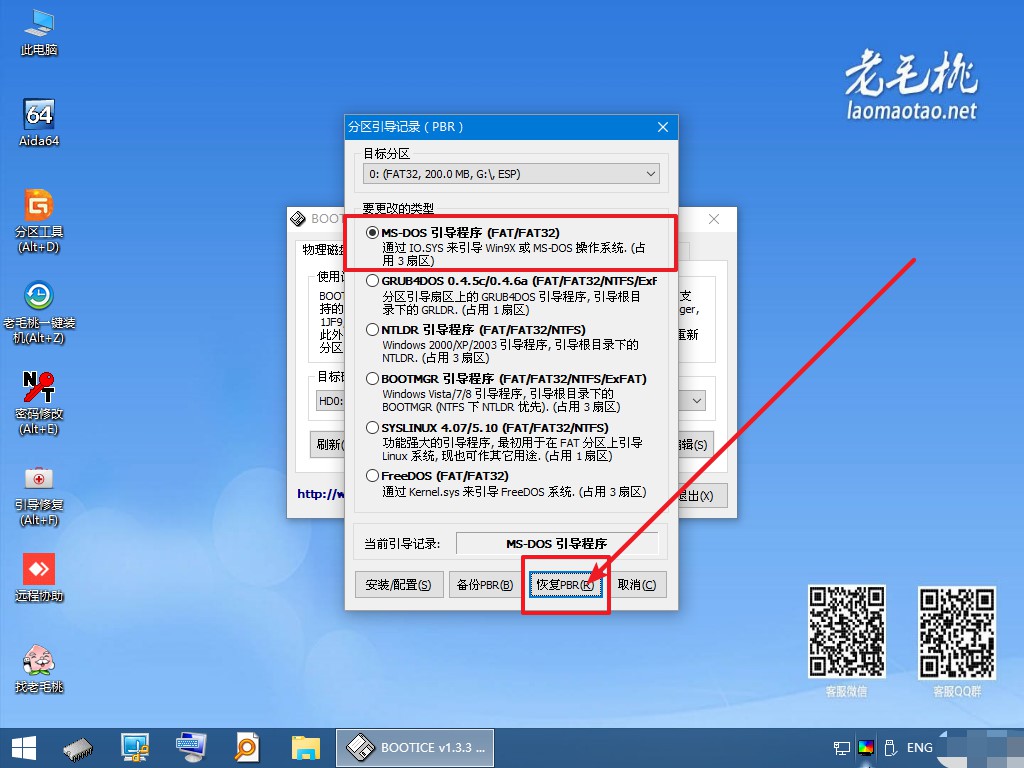Launch 引导修复 (Alt+F) desktop icon

39,496
